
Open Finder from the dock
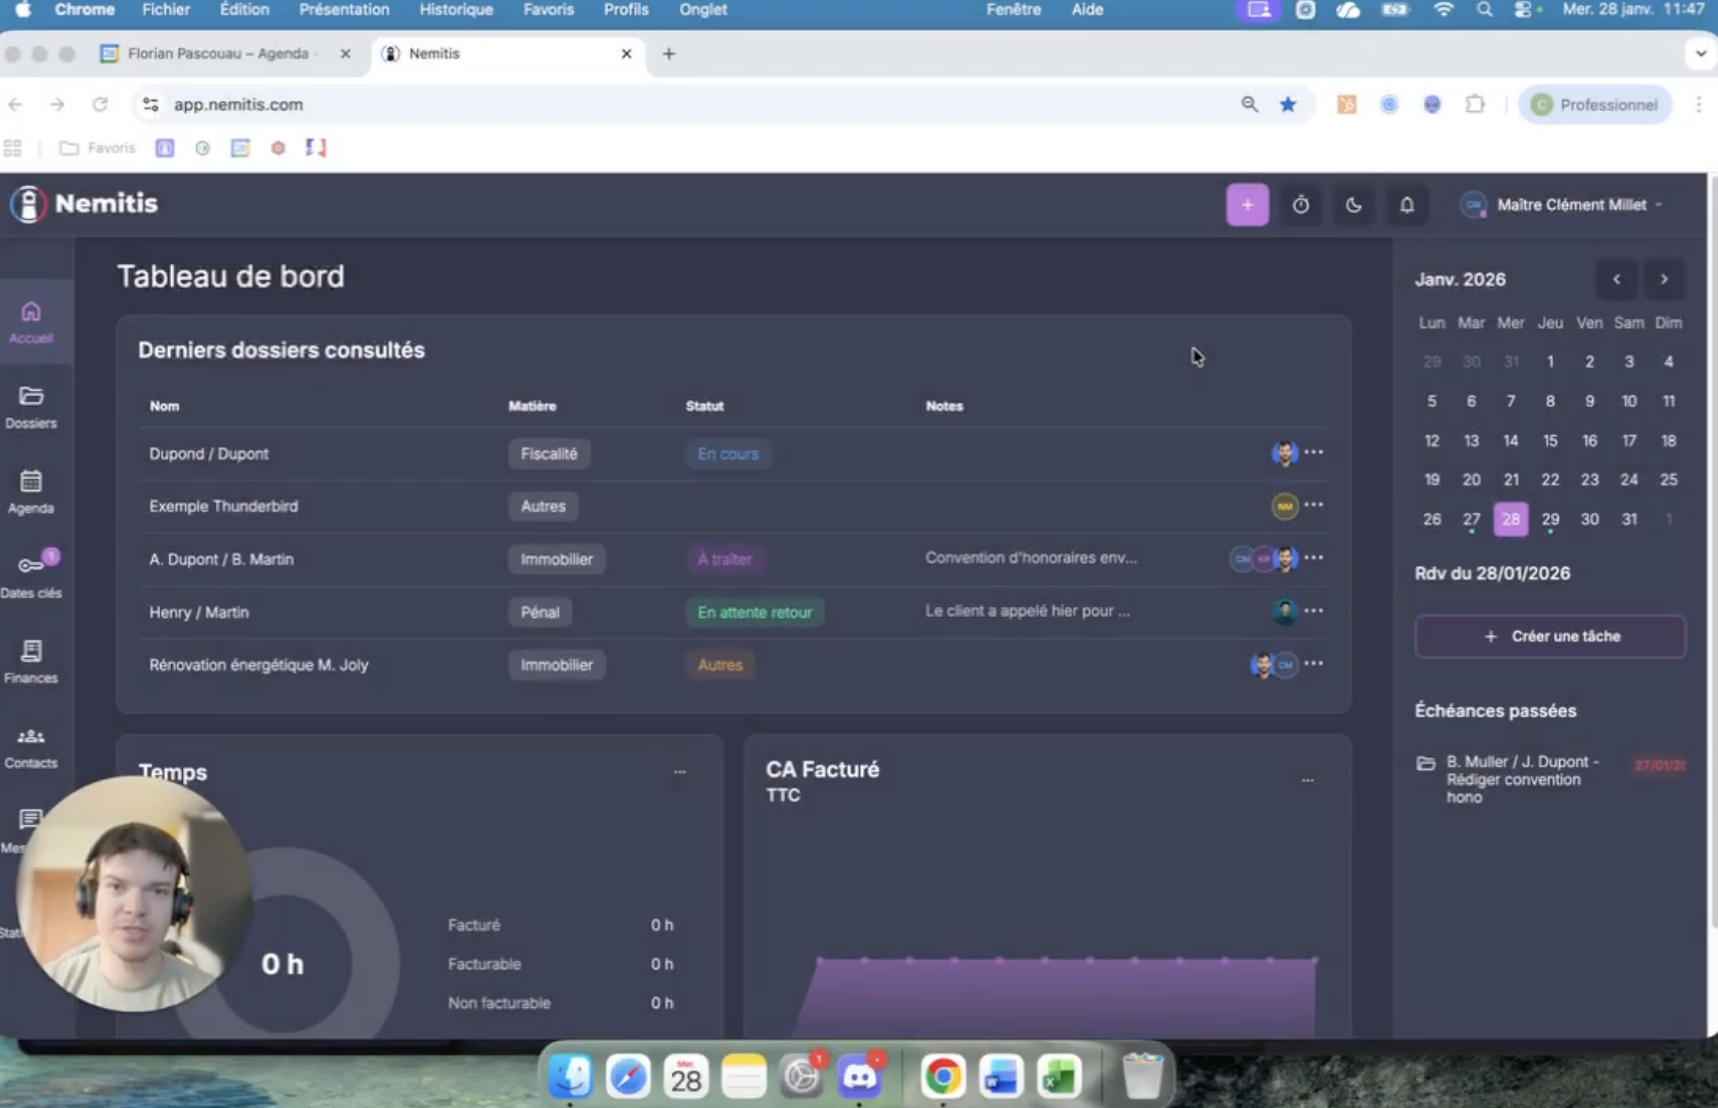click(571, 1076)
